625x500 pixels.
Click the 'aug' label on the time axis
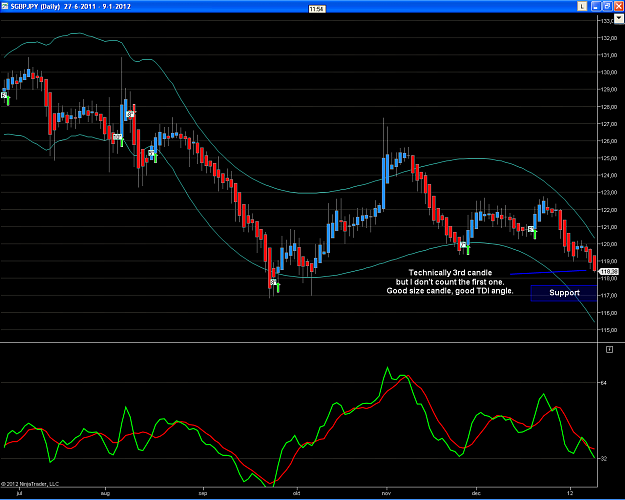105,493
